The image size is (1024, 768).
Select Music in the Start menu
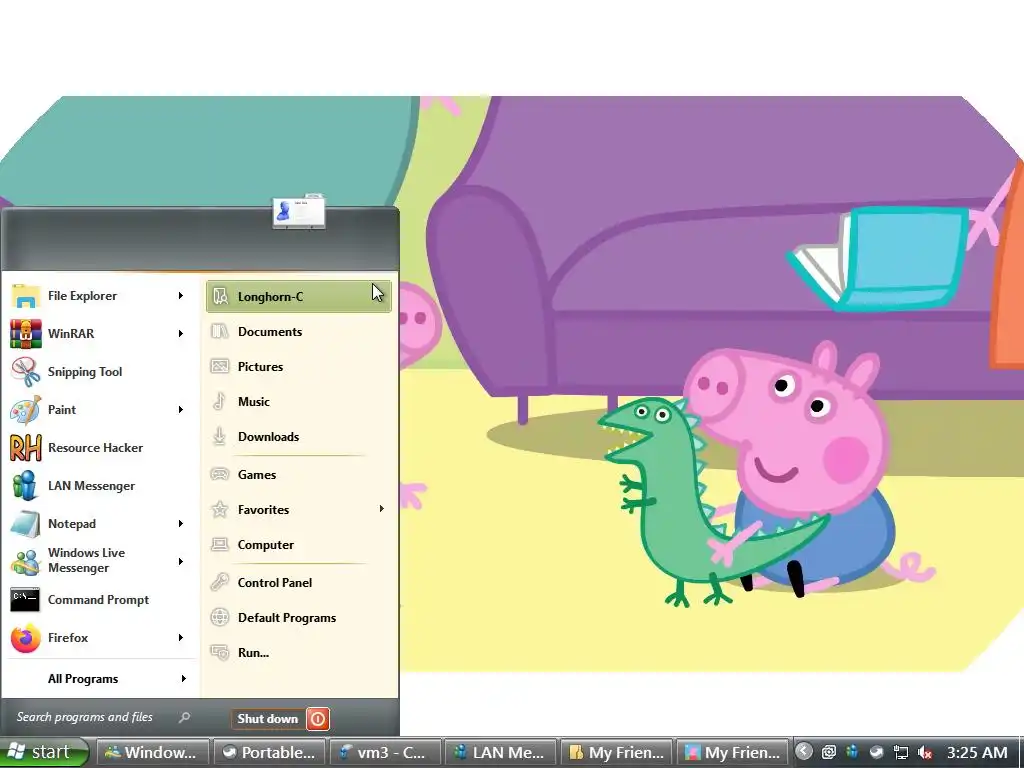298,402
